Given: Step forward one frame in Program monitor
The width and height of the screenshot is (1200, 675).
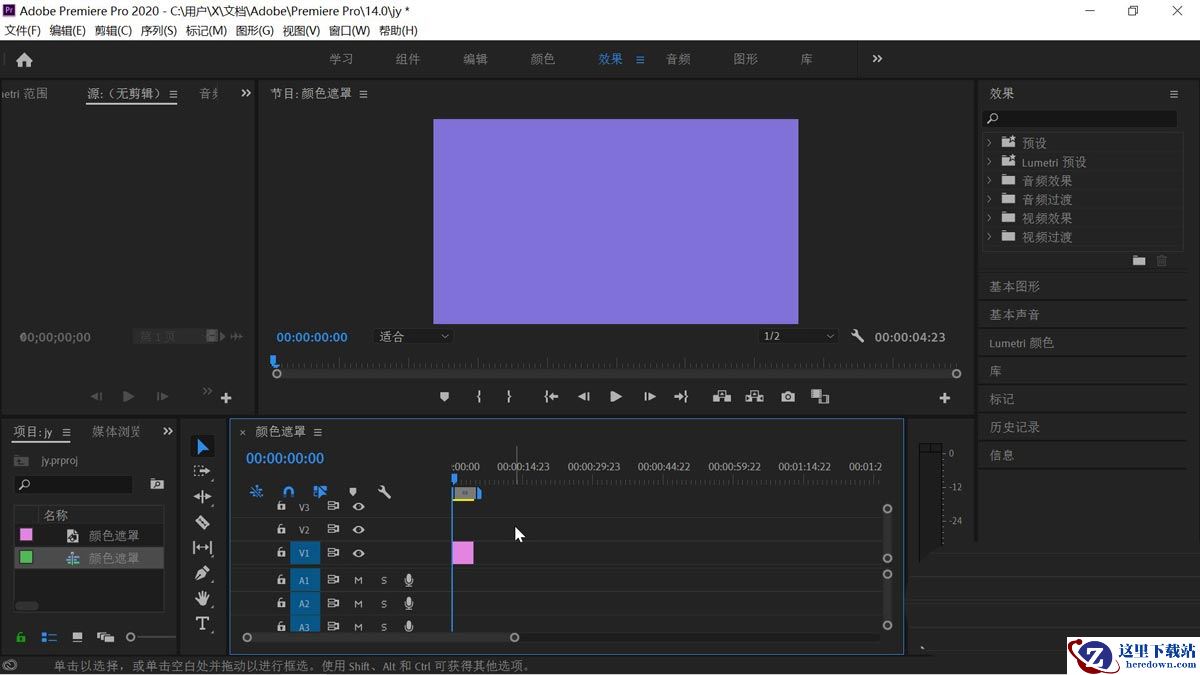Looking at the screenshot, I should click(649, 397).
